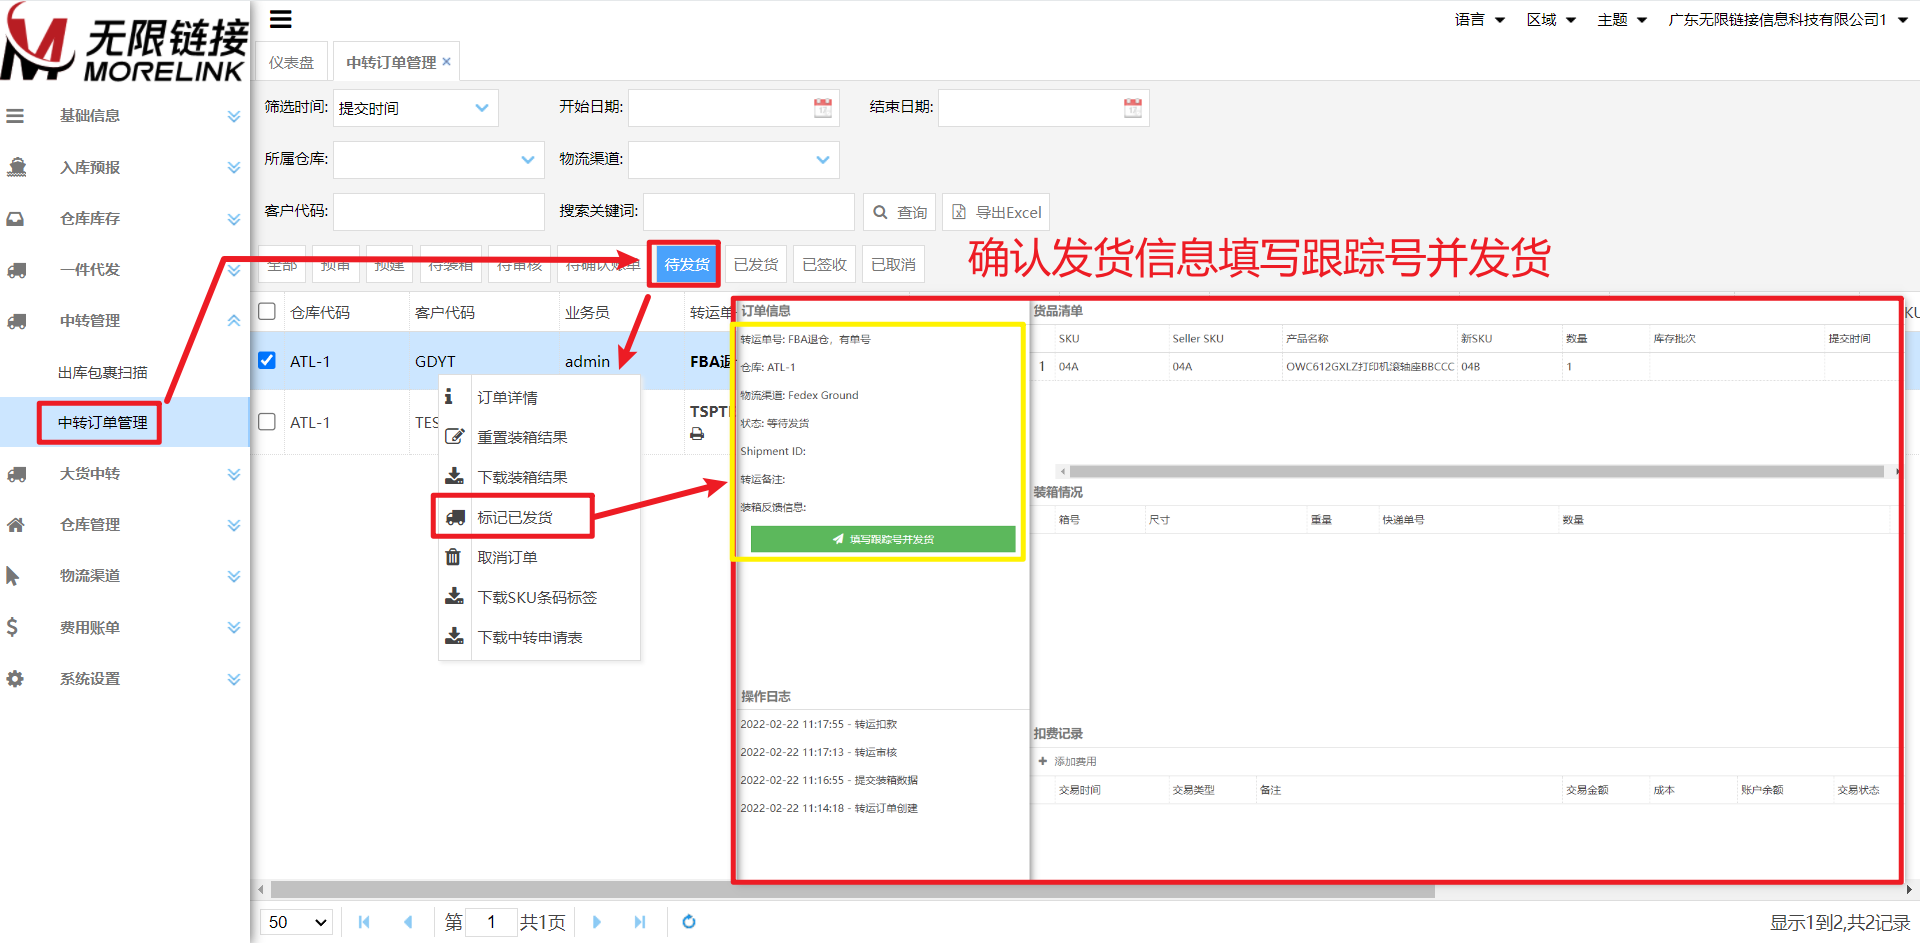Close the 中转订单管理 tab
This screenshot has height=943, width=1920.
(x=447, y=62)
